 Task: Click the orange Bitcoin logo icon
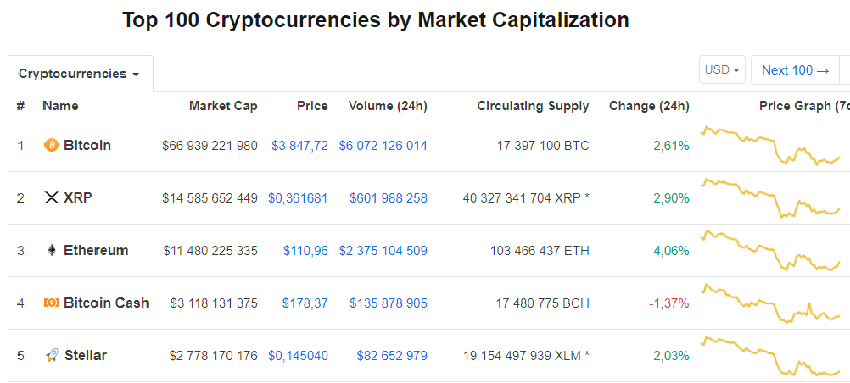point(51,145)
